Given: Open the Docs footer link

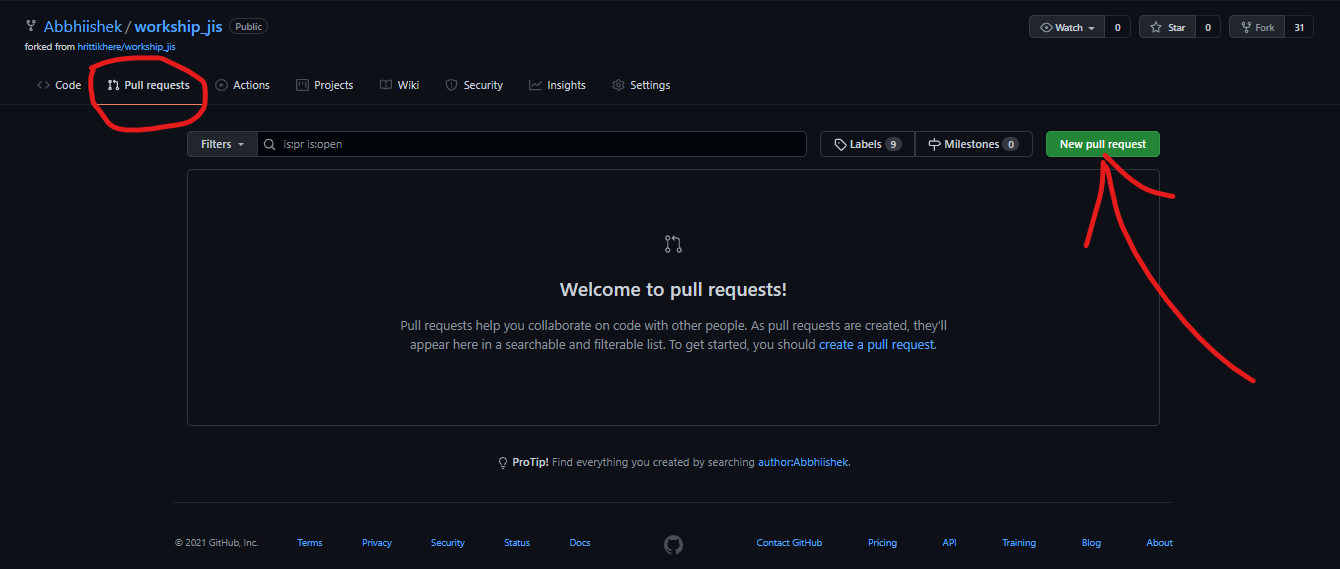Looking at the screenshot, I should click(580, 543).
